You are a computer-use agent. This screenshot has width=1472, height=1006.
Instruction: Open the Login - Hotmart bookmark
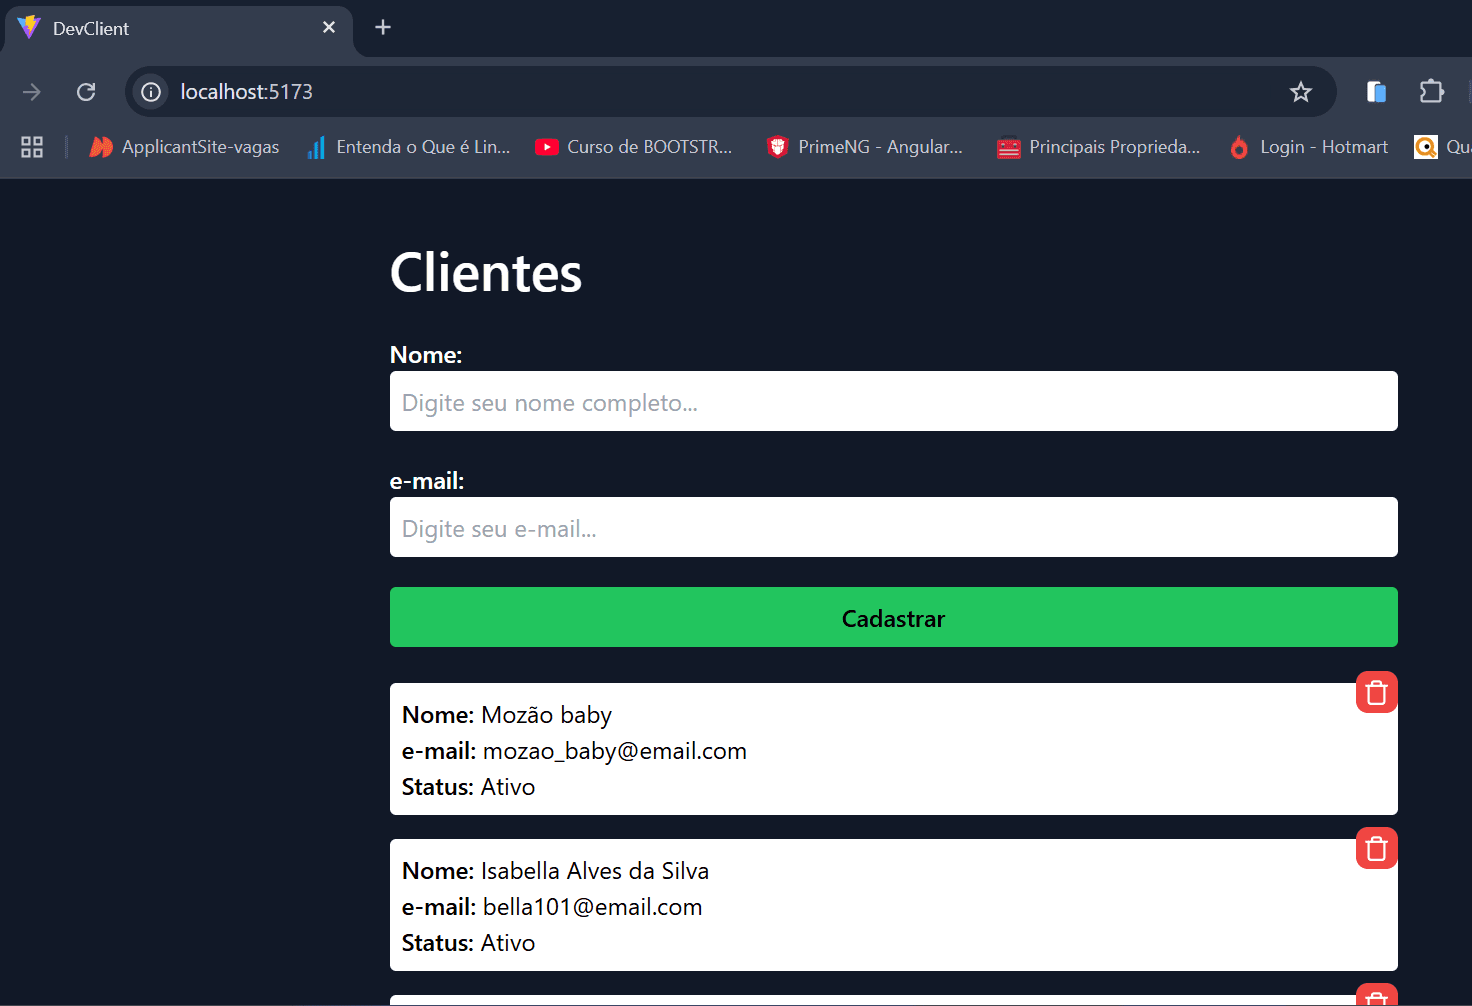(1308, 146)
